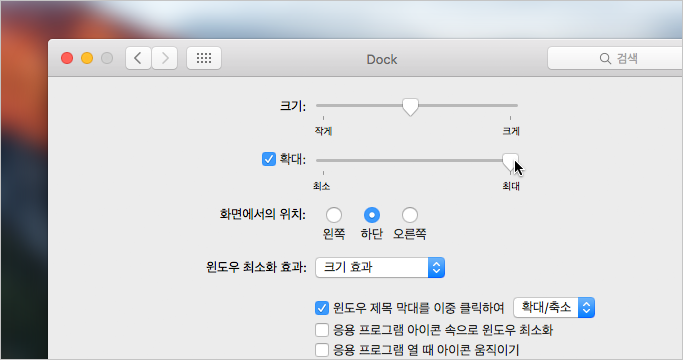
Task: Click the magnifying glass search icon
Action: click(605, 58)
